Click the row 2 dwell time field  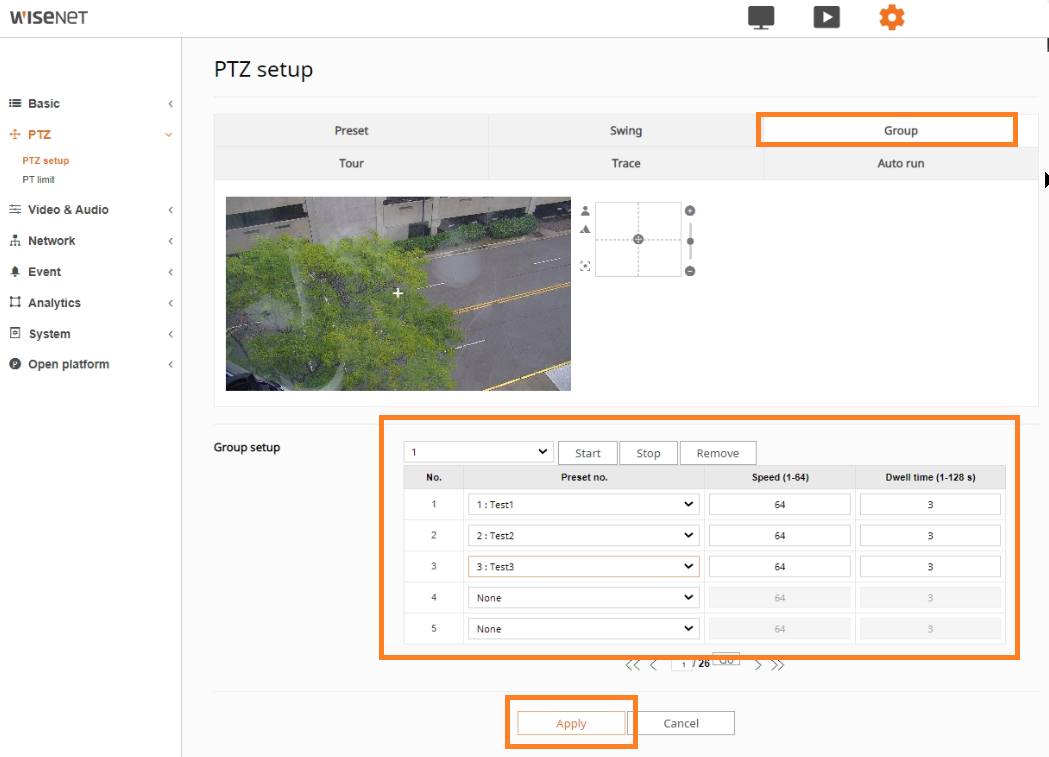click(930, 535)
